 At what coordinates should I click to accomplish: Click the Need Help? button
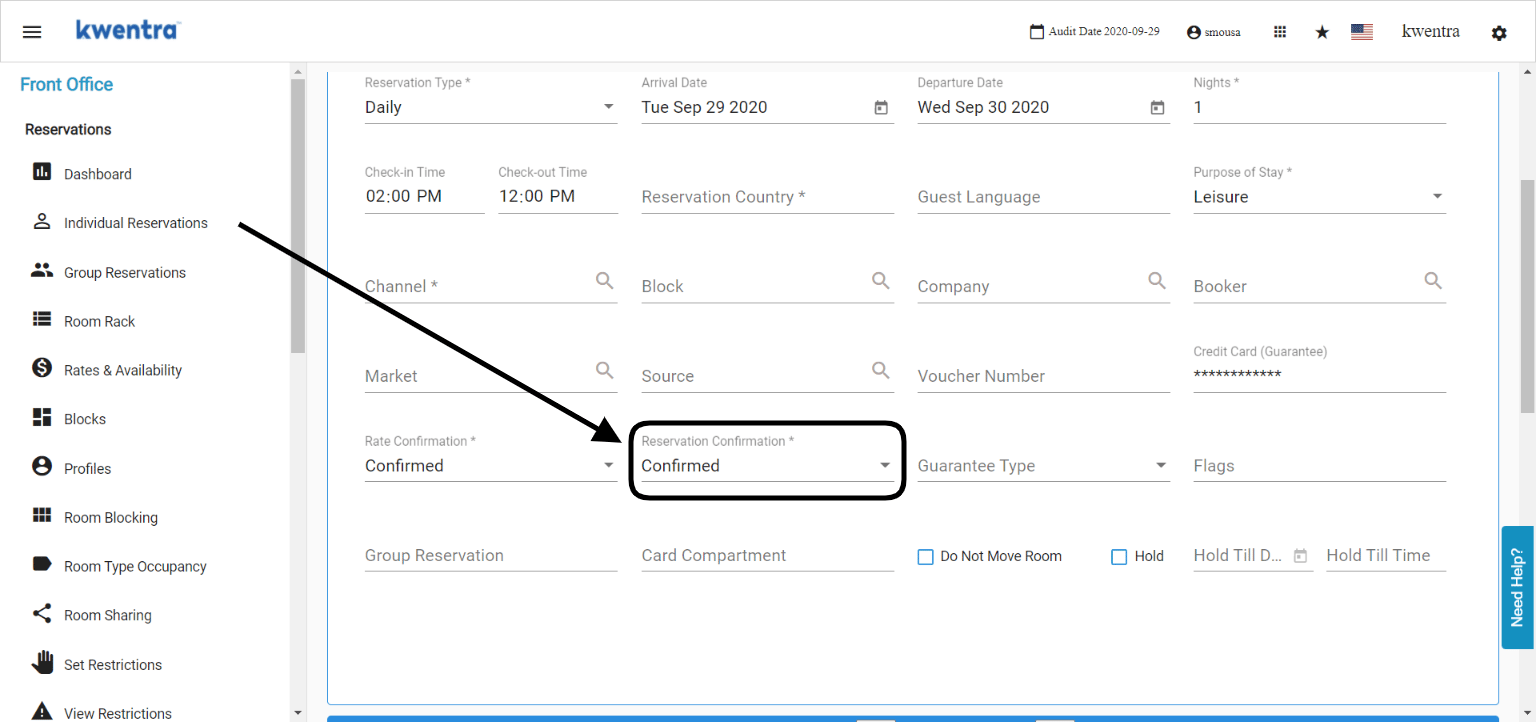[x=1518, y=587]
